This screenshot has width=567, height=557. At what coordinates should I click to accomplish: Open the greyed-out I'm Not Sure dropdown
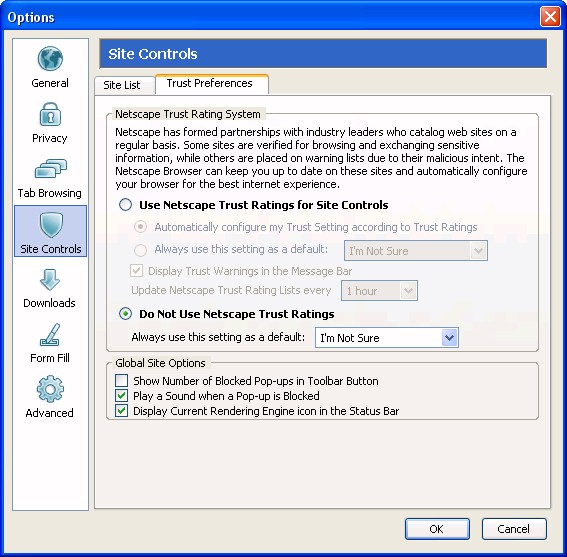tap(416, 251)
